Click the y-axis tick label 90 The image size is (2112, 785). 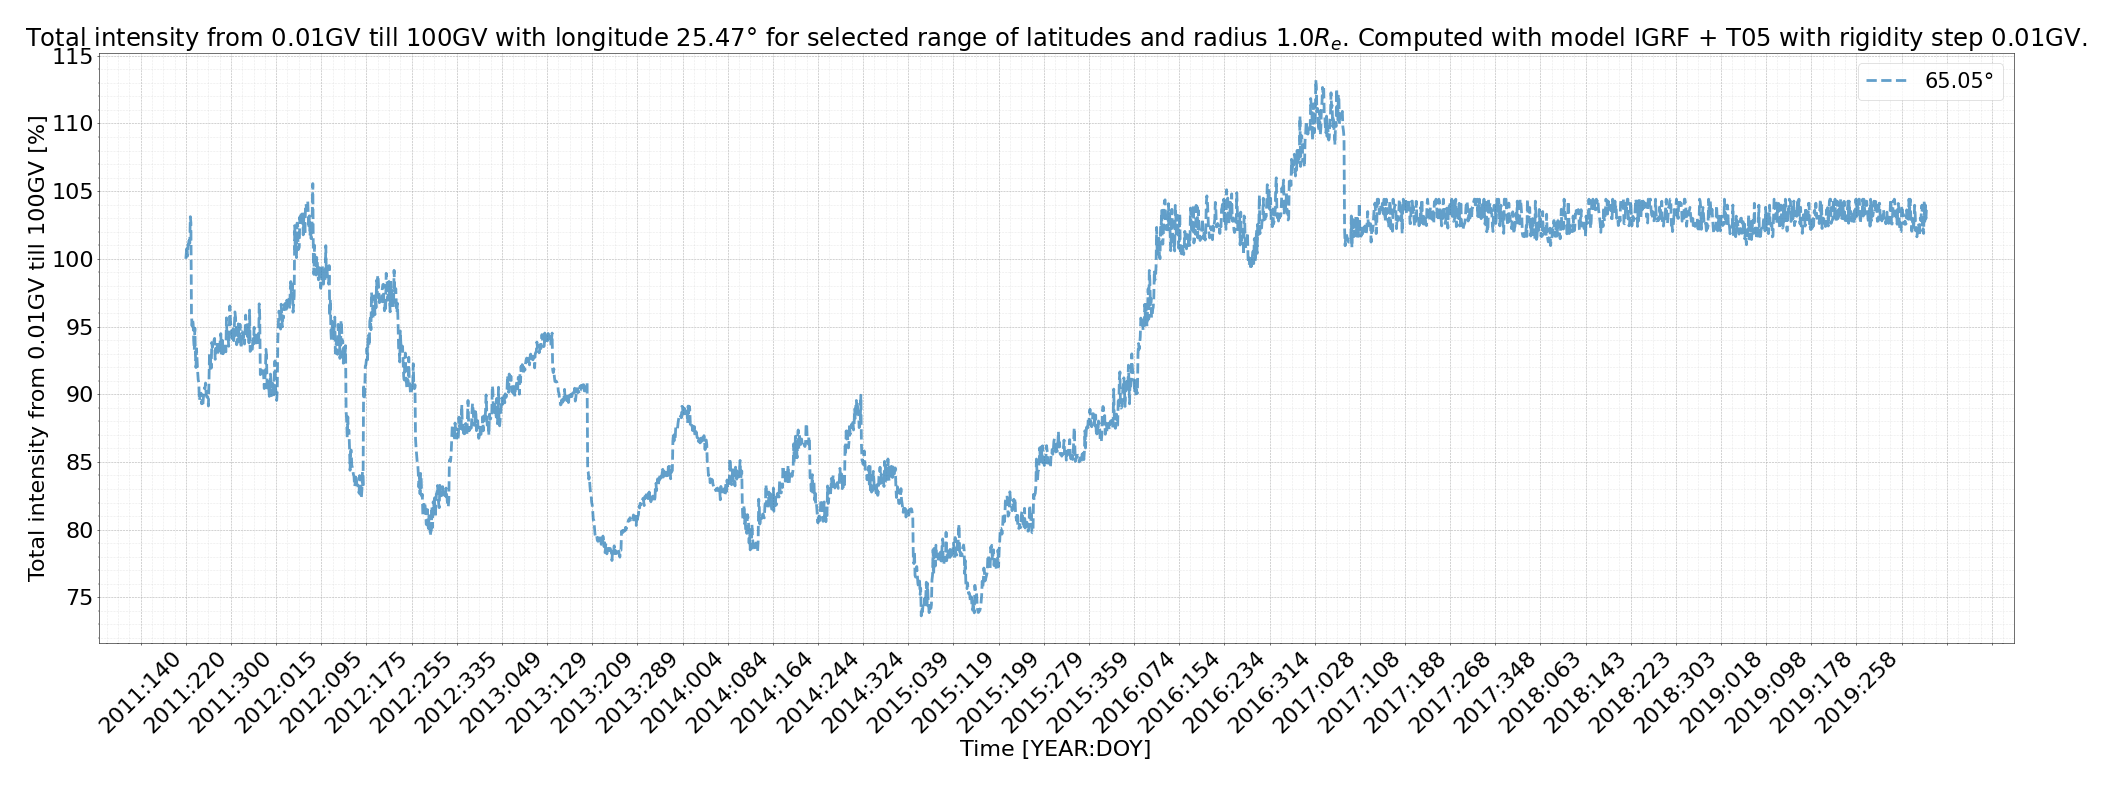pyautogui.click(x=80, y=395)
